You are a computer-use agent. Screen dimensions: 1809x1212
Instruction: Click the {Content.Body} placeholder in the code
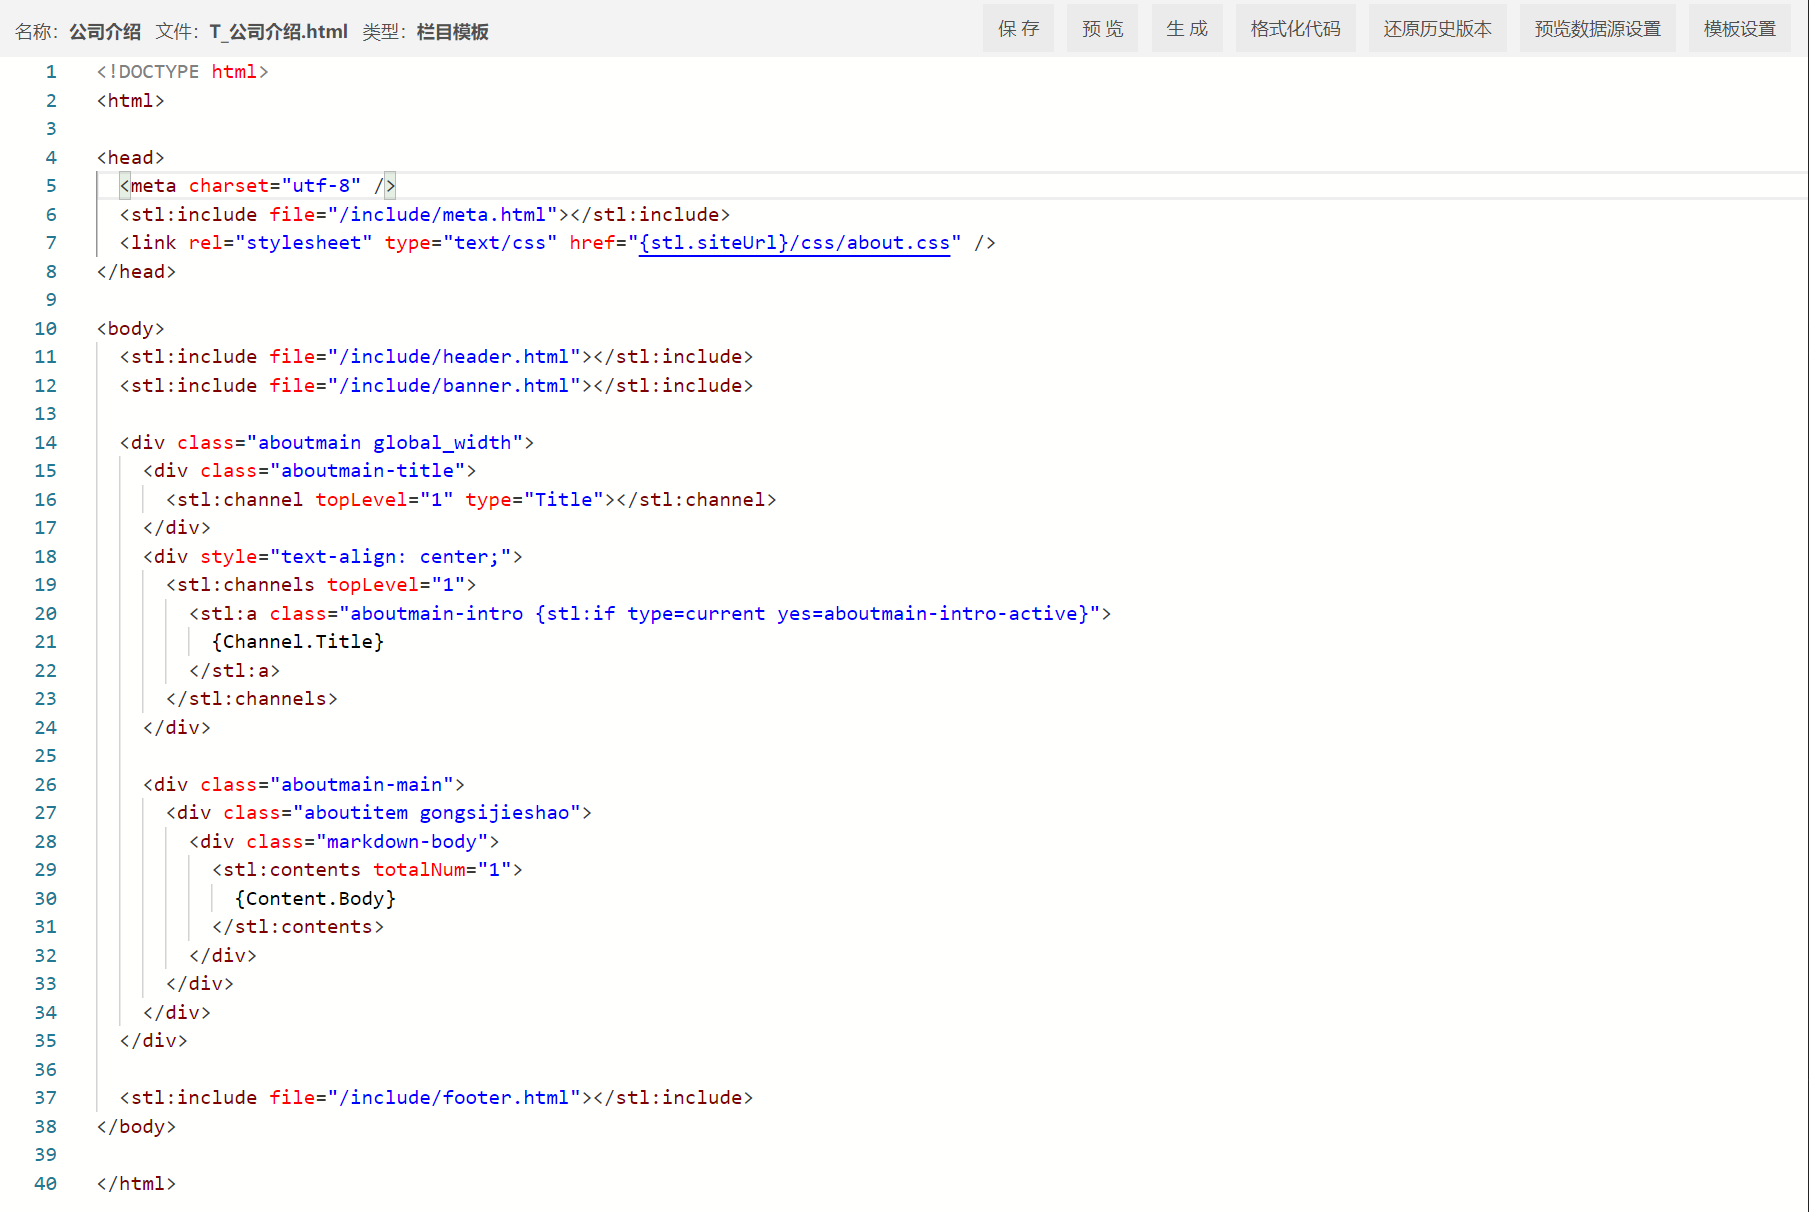(315, 899)
